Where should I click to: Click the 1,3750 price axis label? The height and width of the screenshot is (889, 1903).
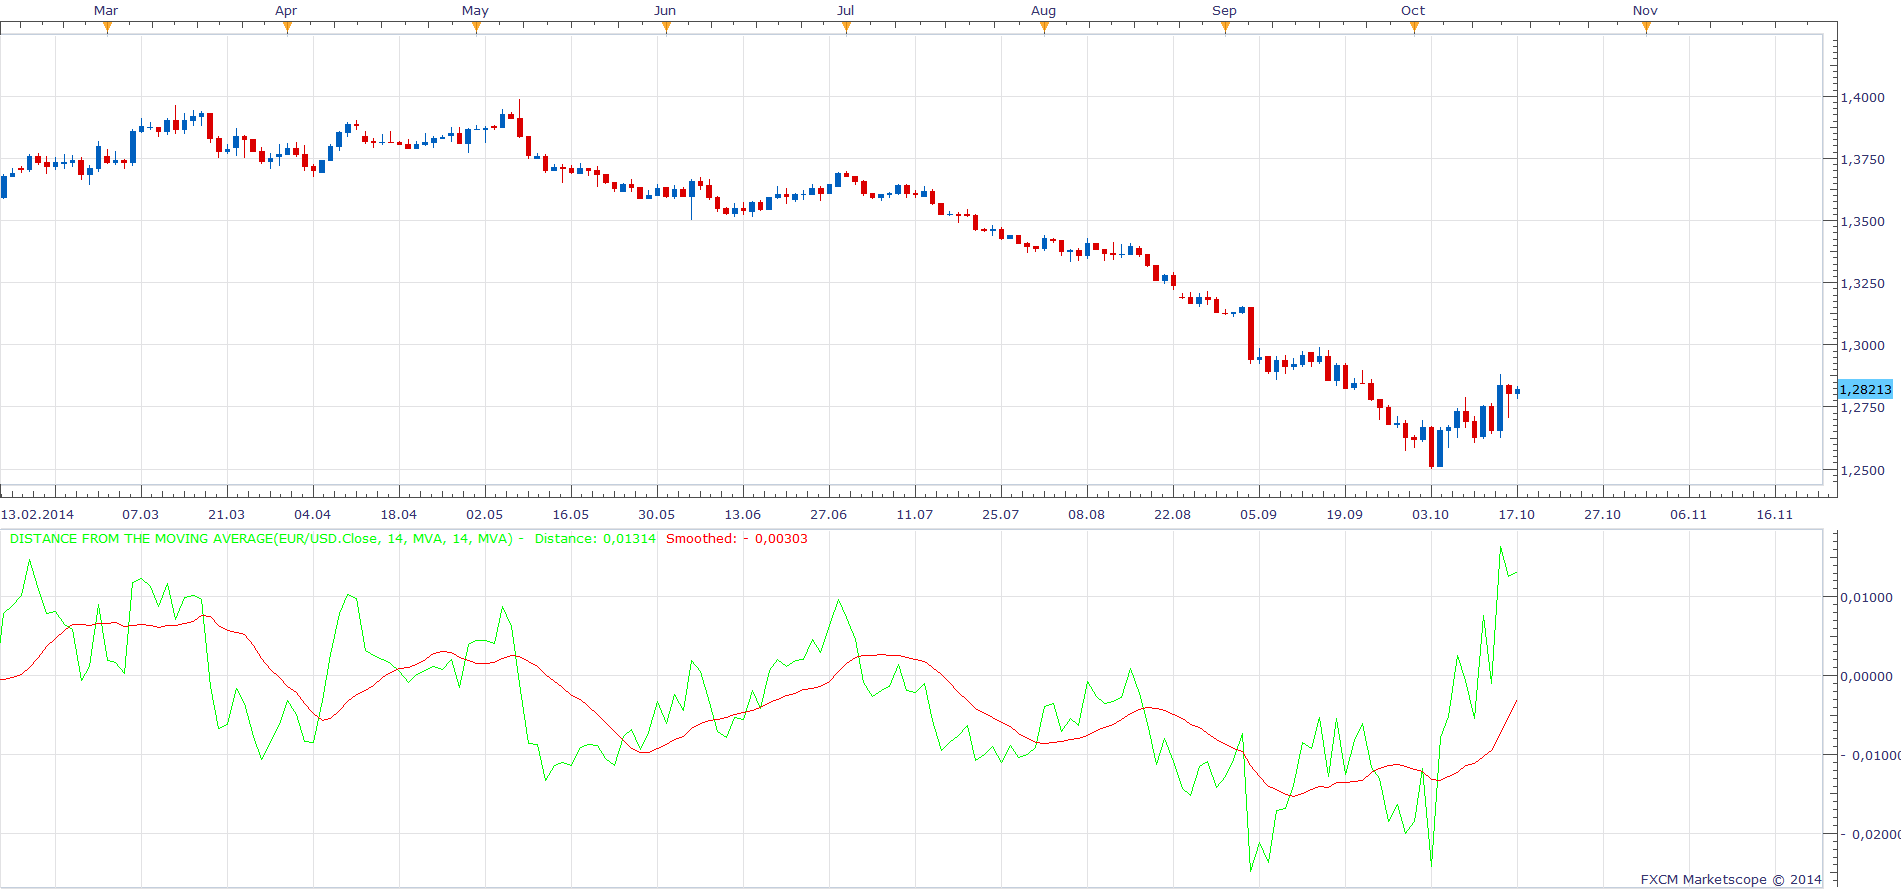(x=1862, y=159)
